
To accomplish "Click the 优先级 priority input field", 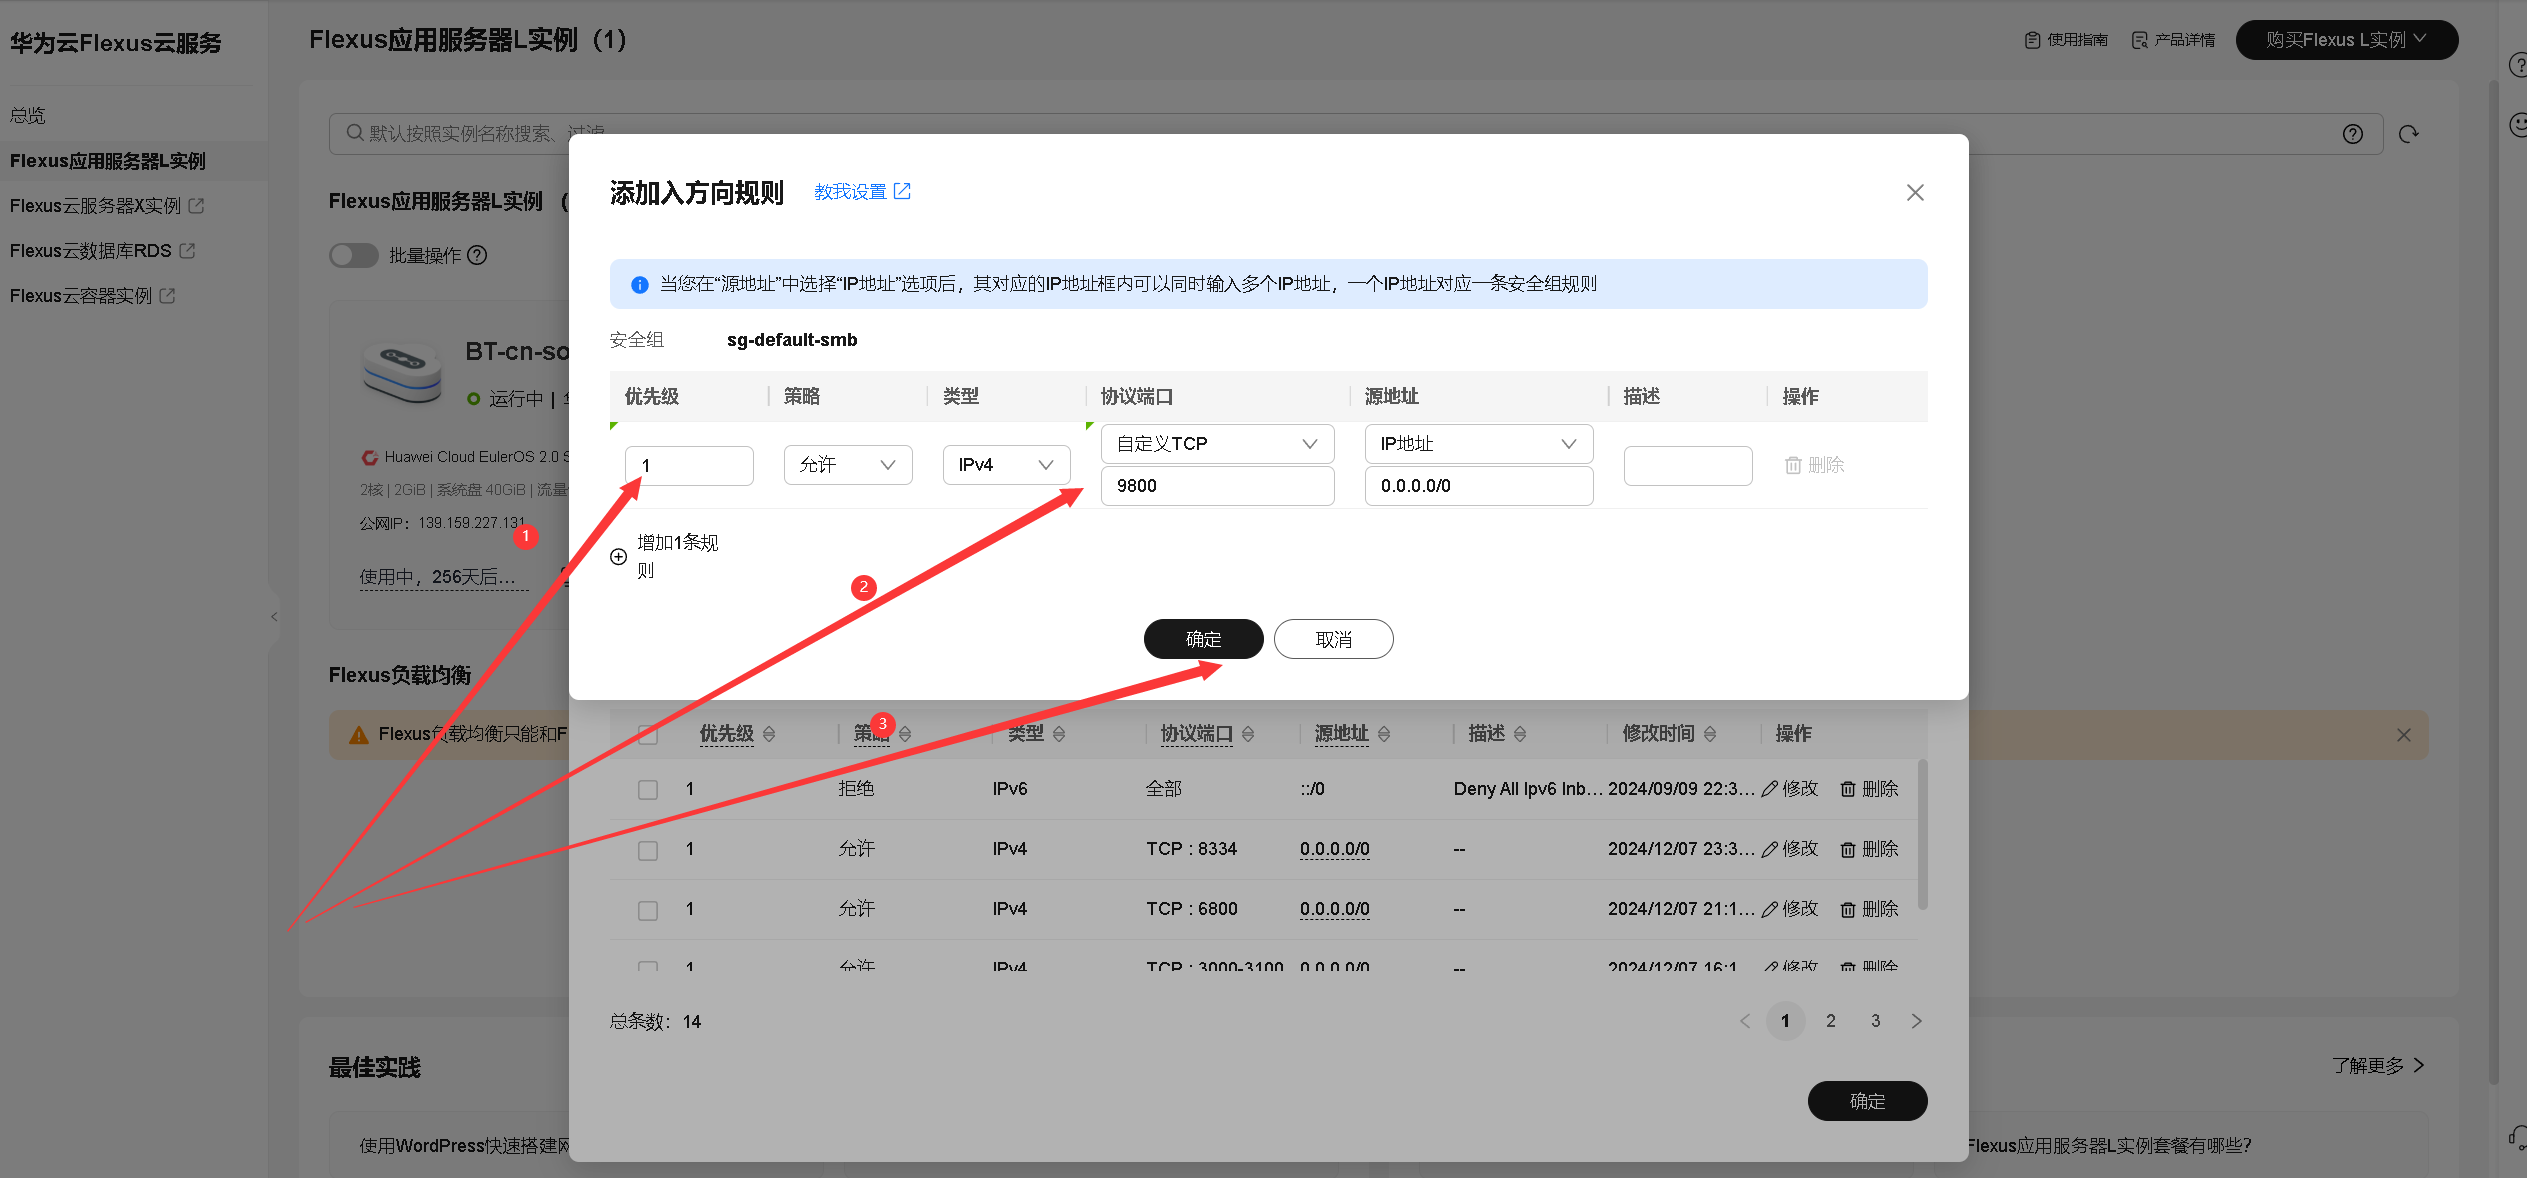I will tap(689, 465).
